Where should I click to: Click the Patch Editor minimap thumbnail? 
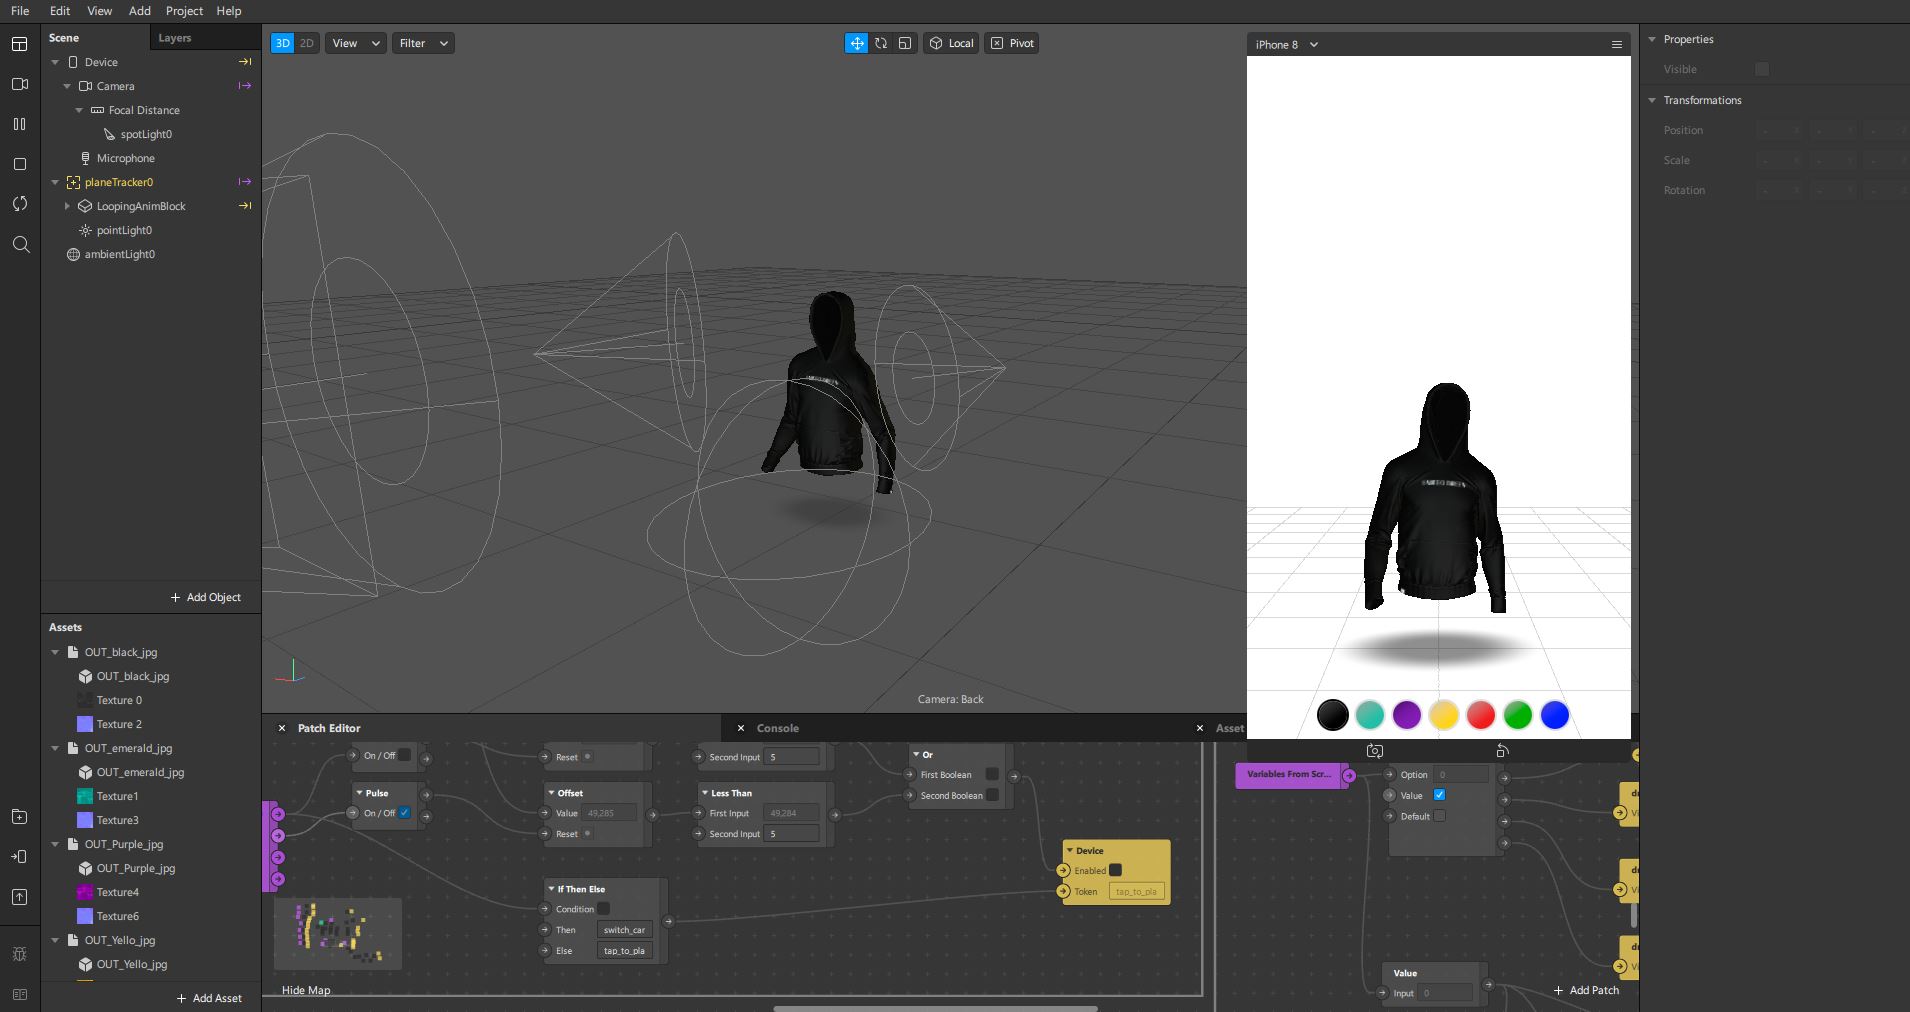tap(338, 933)
